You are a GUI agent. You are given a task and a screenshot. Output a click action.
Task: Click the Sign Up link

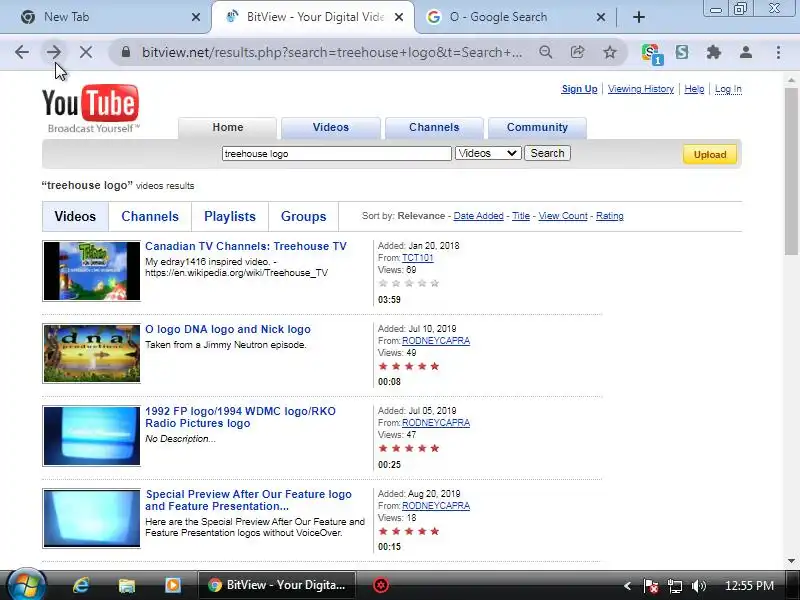(579, 89)
